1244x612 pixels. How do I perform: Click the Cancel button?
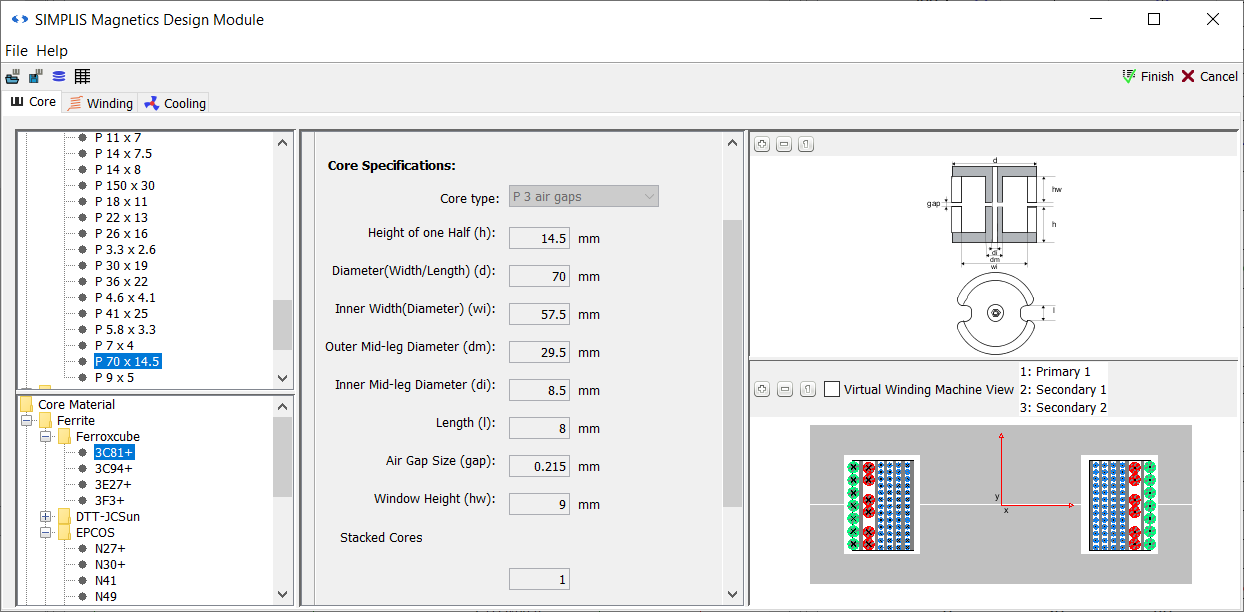[1209, 77]
